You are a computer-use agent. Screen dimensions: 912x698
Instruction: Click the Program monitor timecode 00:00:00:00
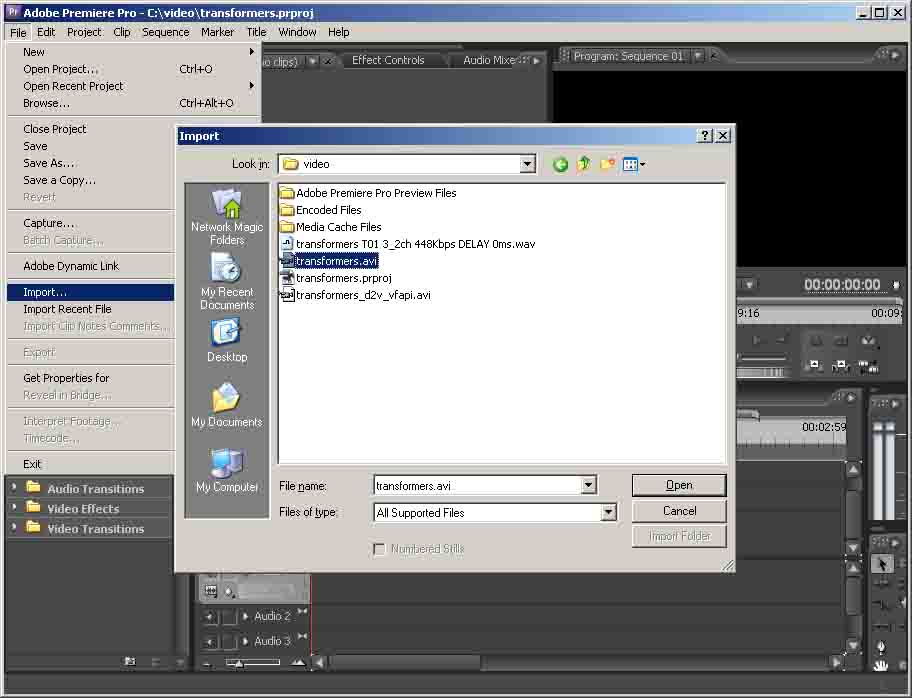[842, 284]
